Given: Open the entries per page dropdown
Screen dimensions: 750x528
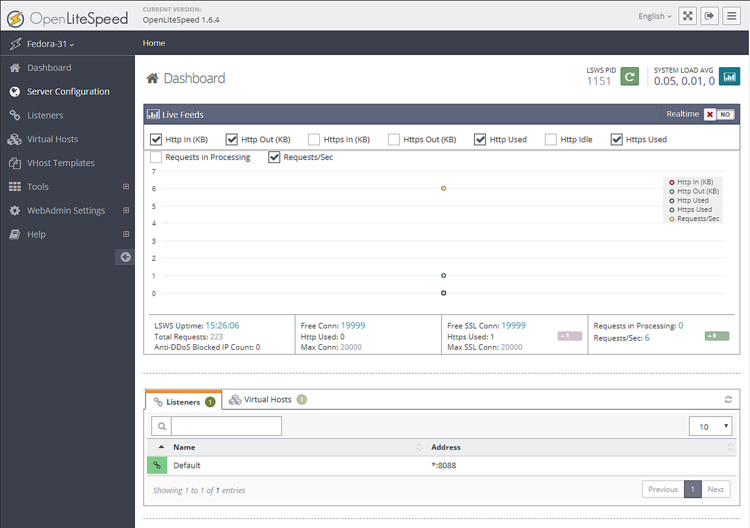Looking at the screenshot, I should coord(711,426).
